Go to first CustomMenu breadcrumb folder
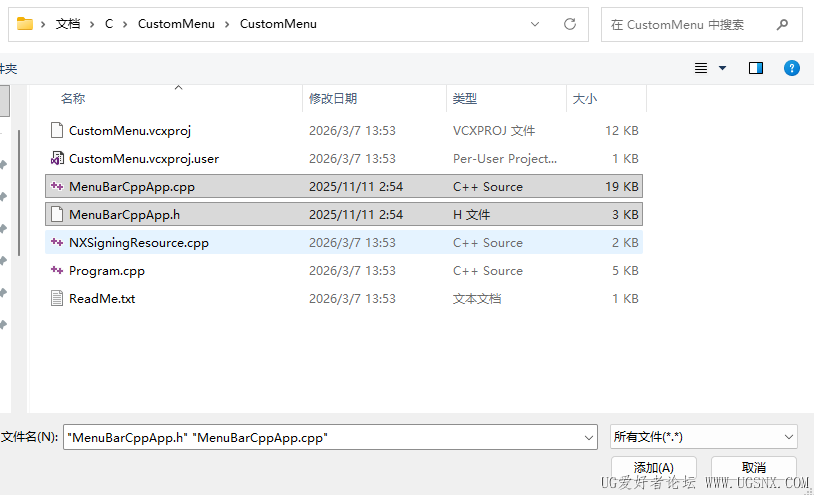This screenshot has width=814, height=495. (176, 24)
